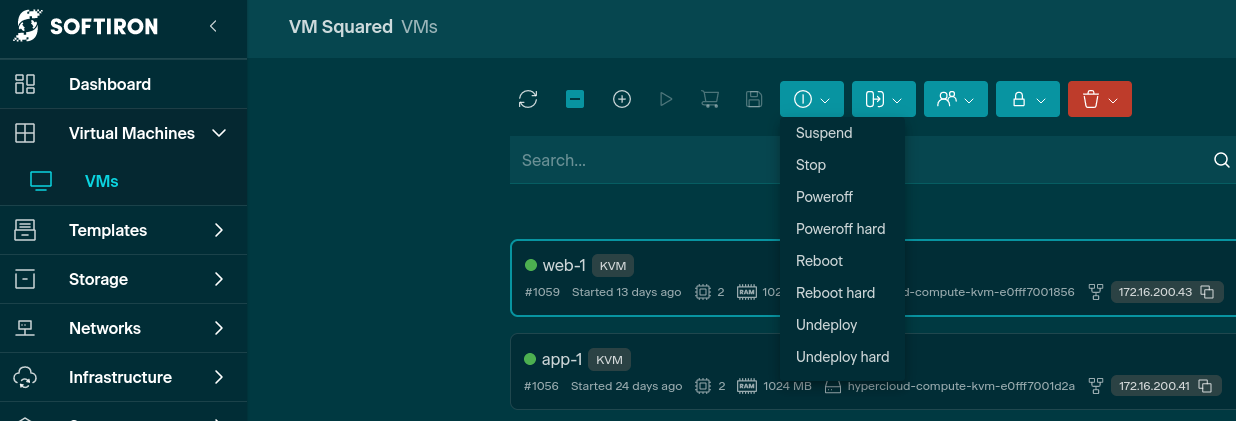The width and height of the screenshot is (1236, 421).
Task: Click the search magnifier icon
Action: tap(1221, 160)
